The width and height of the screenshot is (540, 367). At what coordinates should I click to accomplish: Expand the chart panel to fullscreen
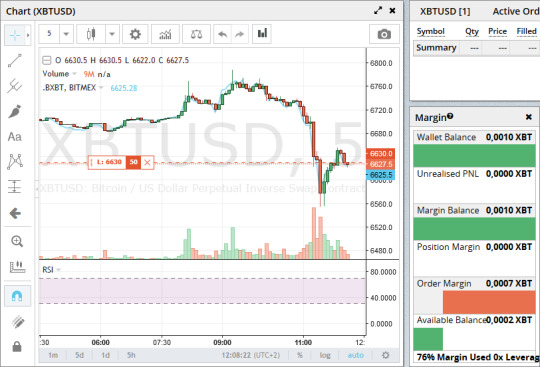coord(378,11)
